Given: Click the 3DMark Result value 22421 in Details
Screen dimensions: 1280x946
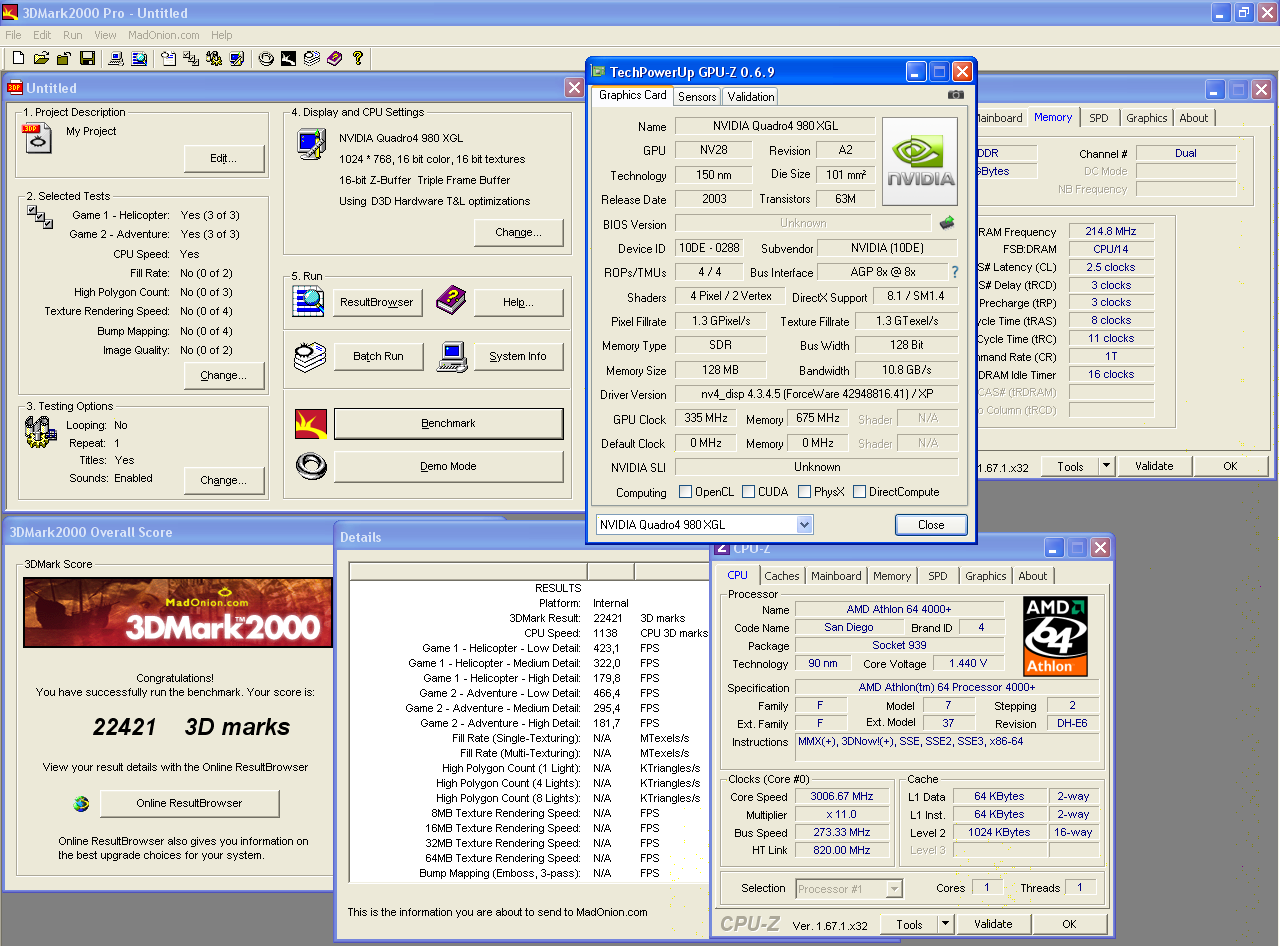Looking at the screenshot, I should pyautogui.click(x=608, y=618).
